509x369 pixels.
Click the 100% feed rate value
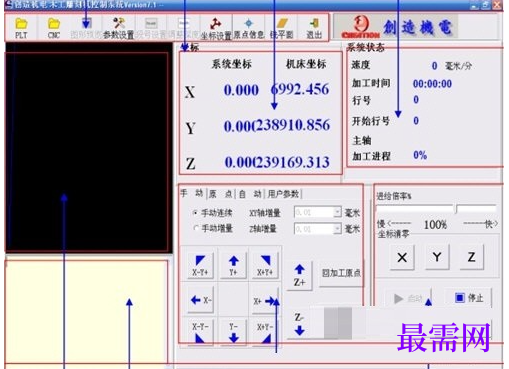tap(435, 225)
